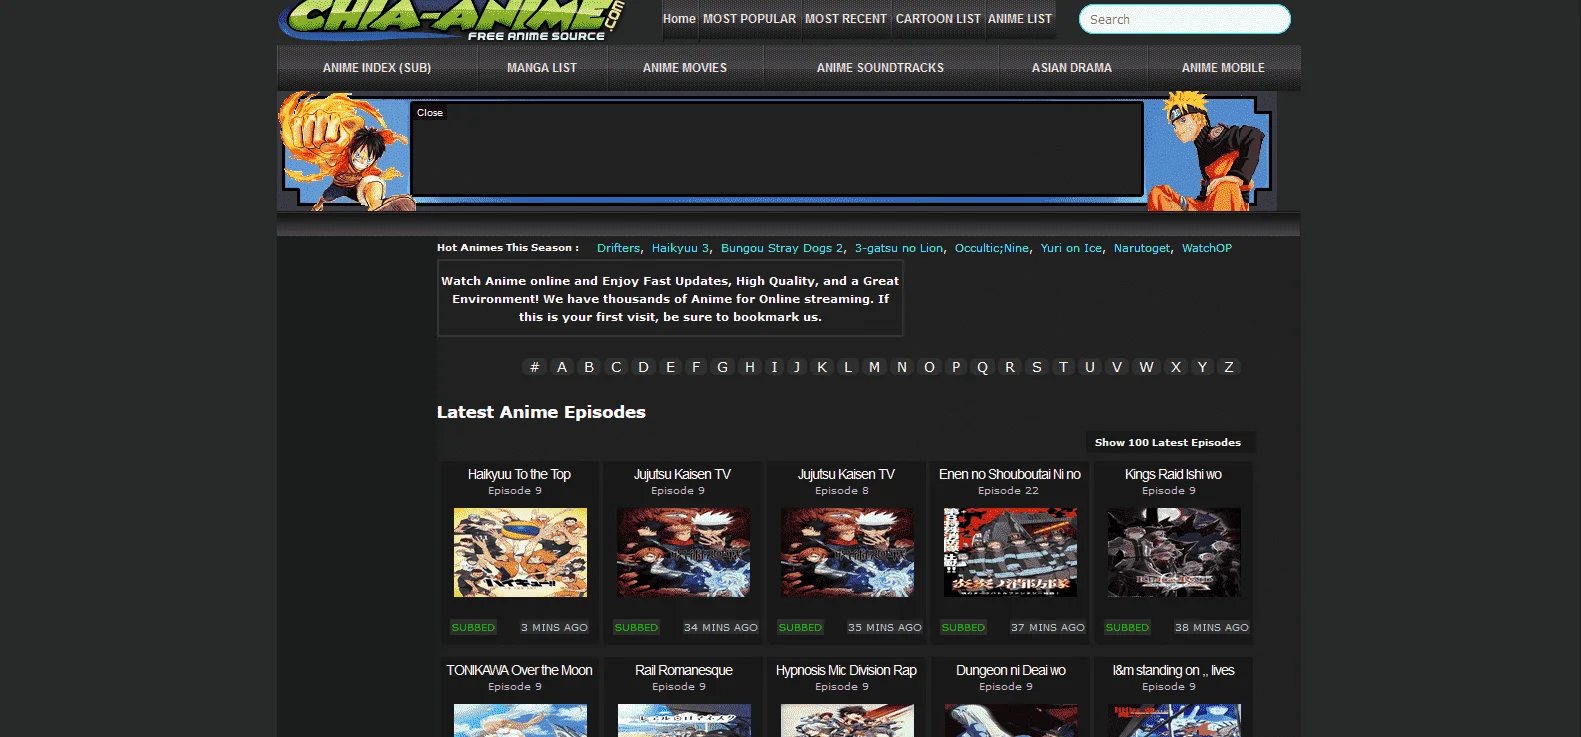Select the Anime Movies tab
Image resolution: width=1581 pixels, height=737 pixels.
(x=685, y=68)
